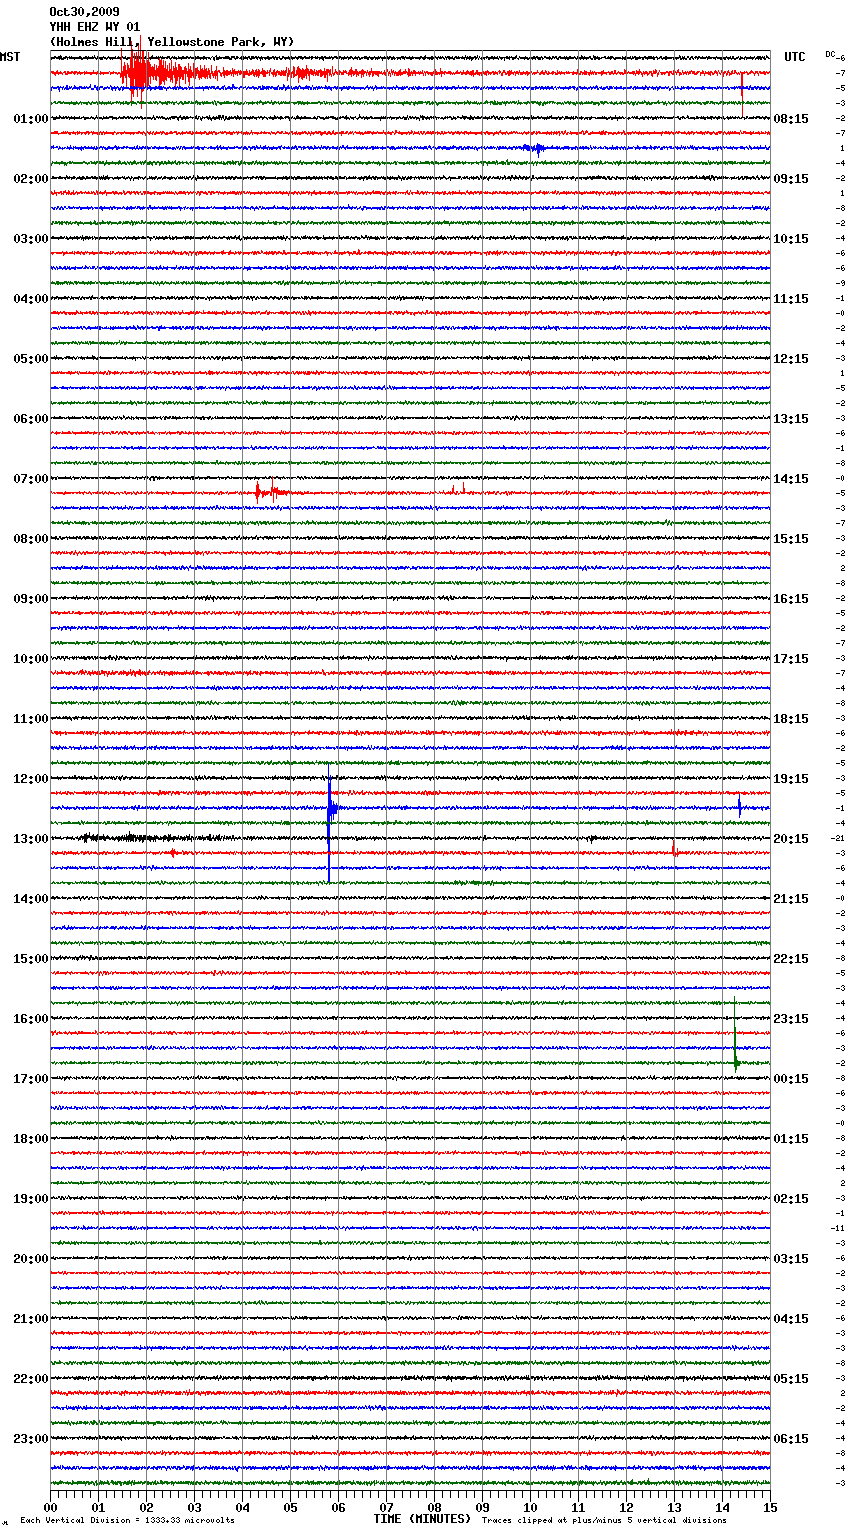
Task: Click the 14:15 UTC time label
Action: click(791, 479)
